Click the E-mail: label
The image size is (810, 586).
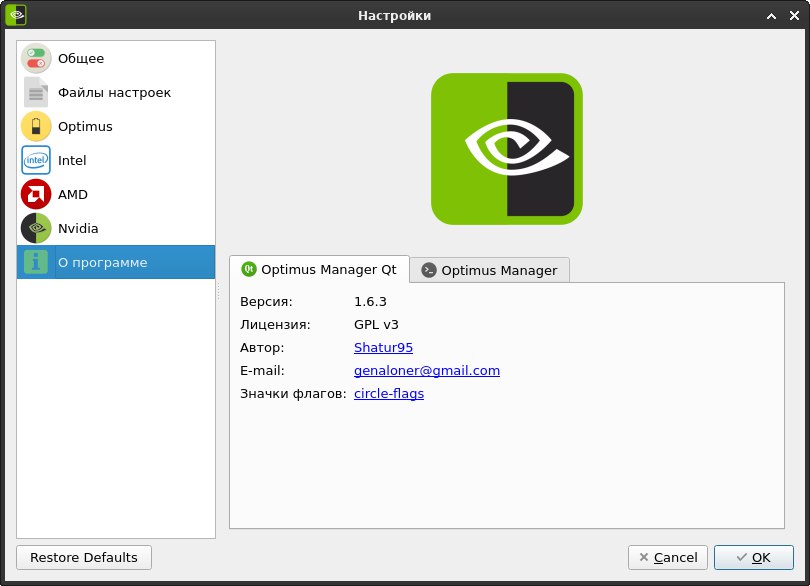click(x=262, y=371)
